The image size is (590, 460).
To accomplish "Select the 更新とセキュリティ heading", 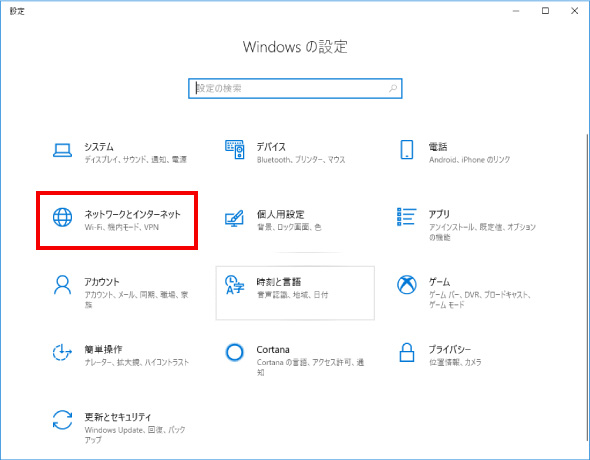I will coord(118,417).
